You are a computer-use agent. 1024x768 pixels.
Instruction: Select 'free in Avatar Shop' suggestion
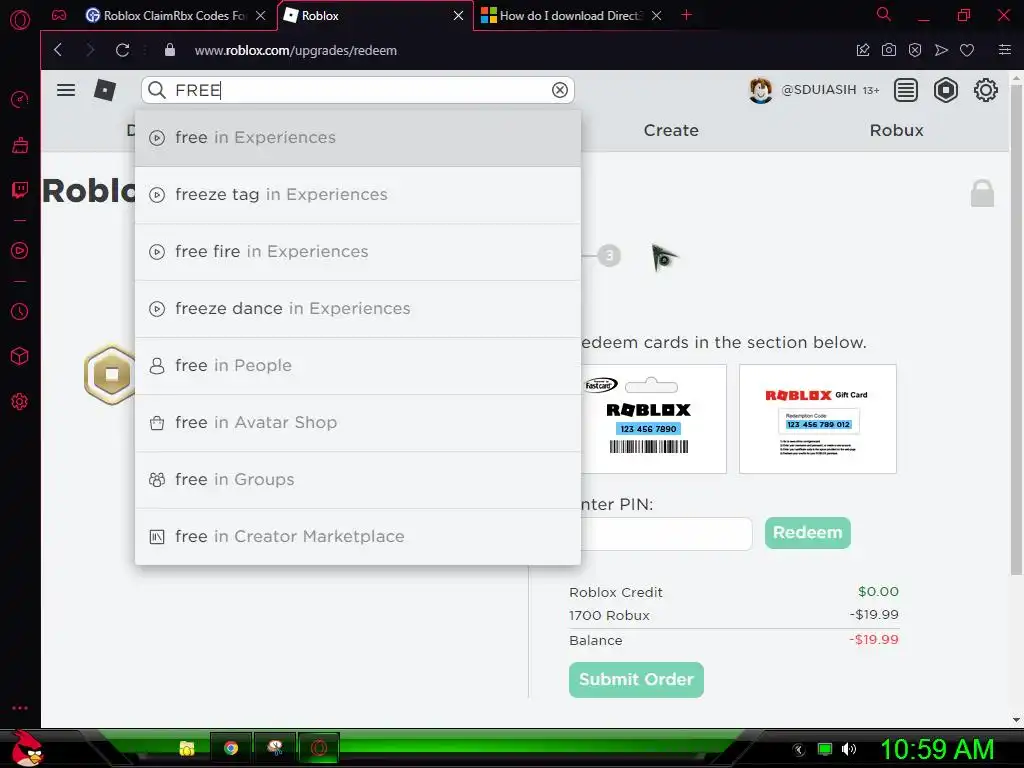click(358, 423)
